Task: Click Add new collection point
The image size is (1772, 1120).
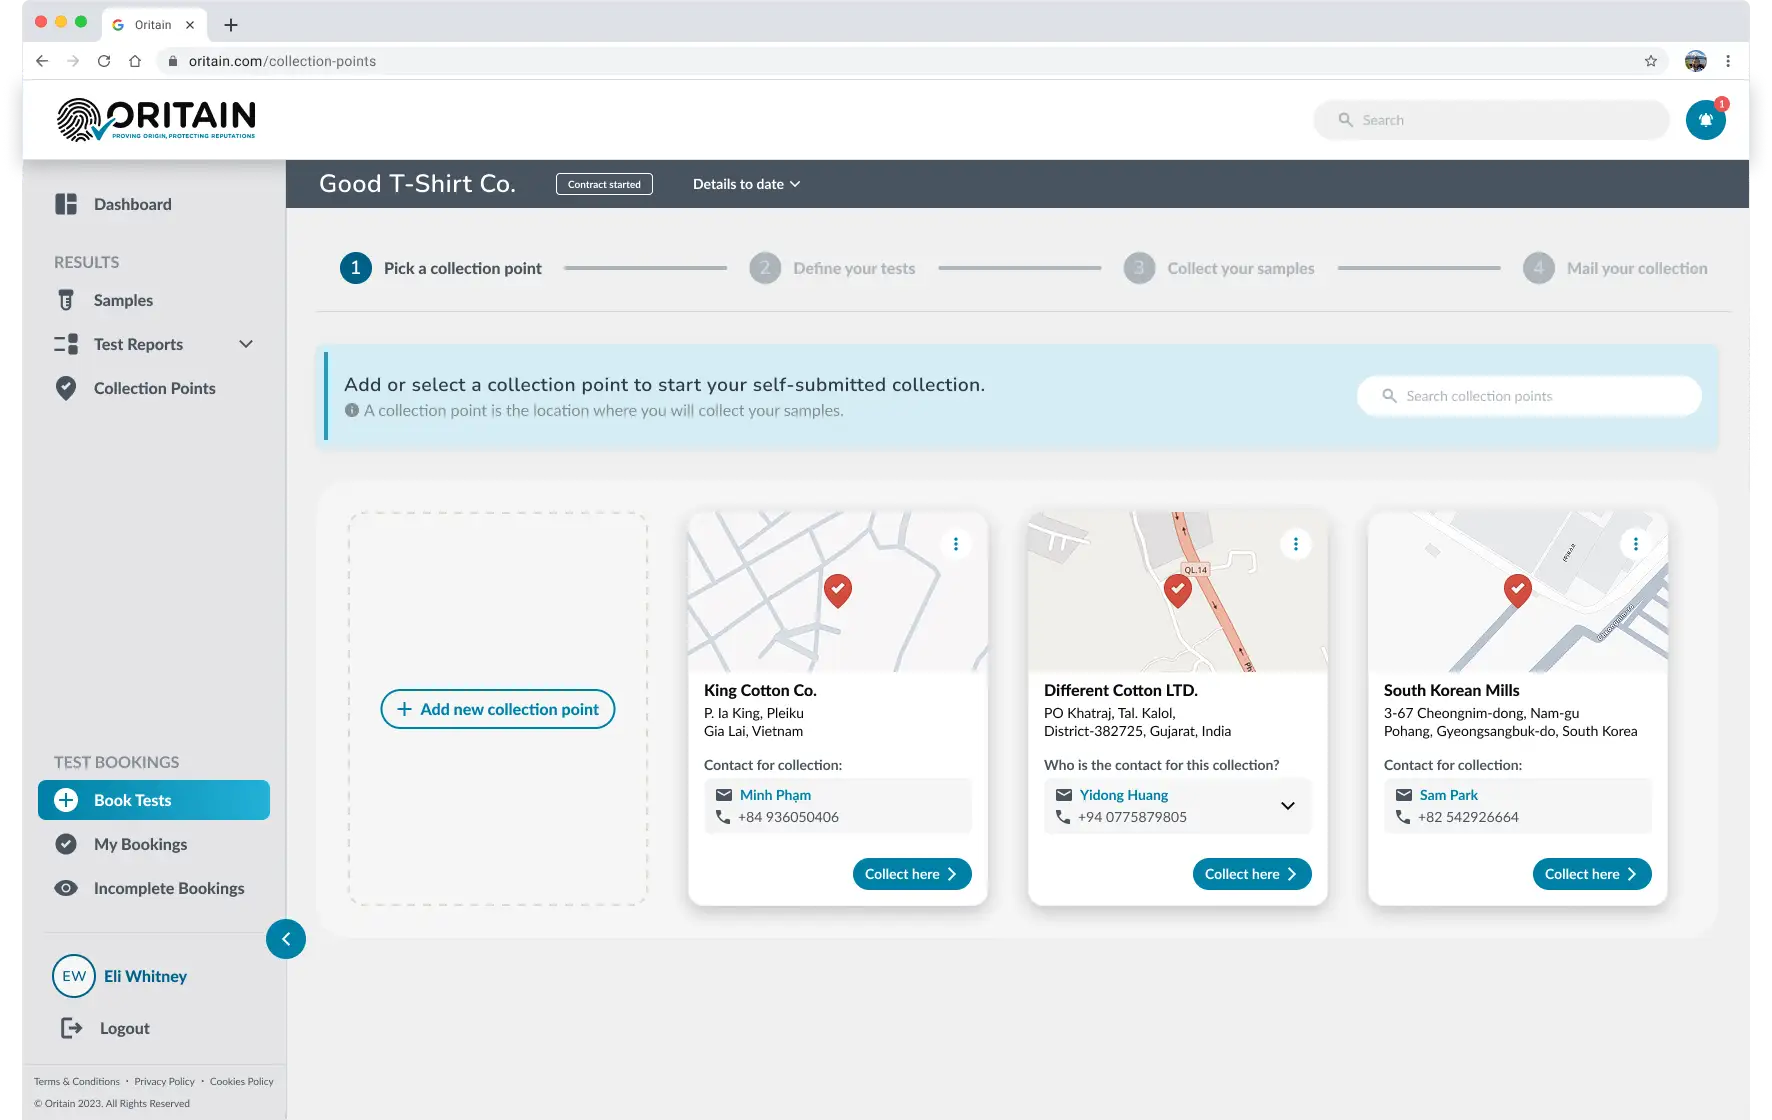Action: click(497, 709)
